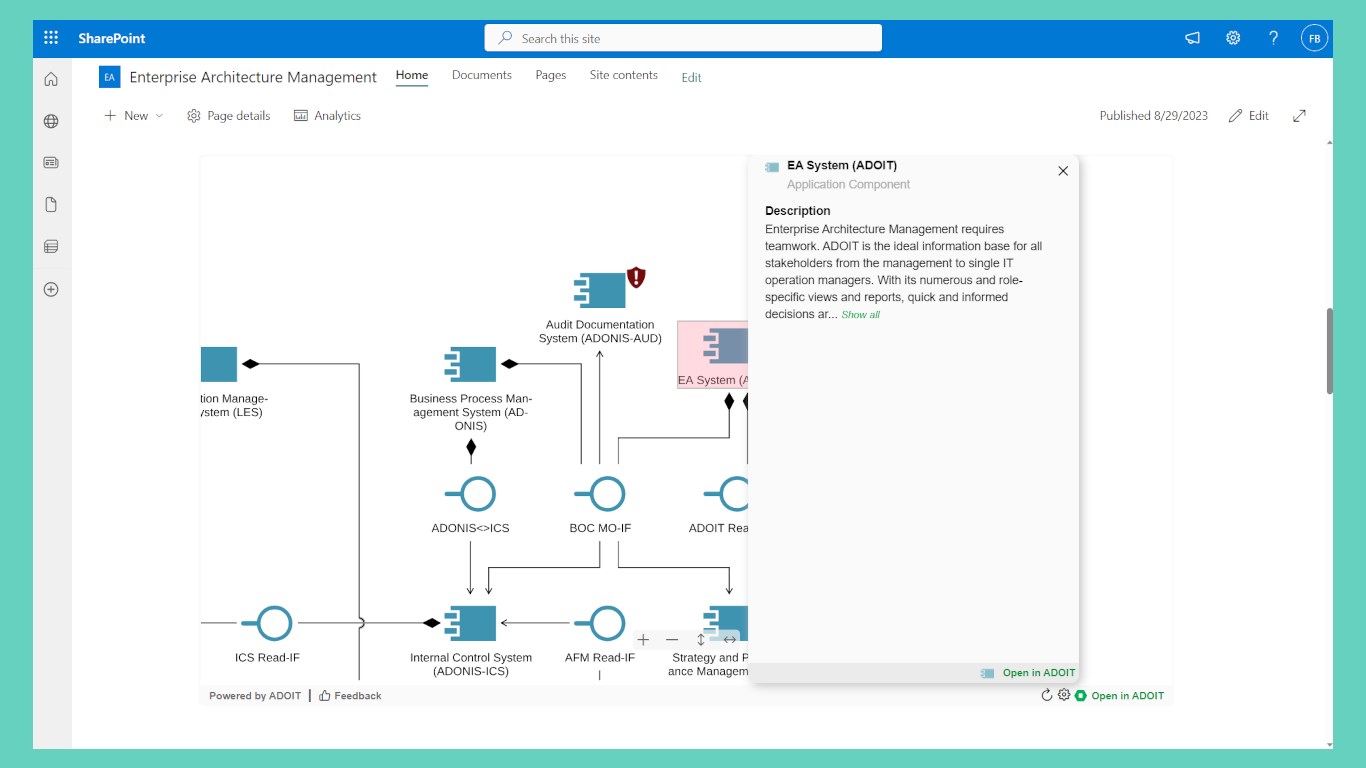The image size is (1366, 768).
Task: Click the red shield warning badge
Action: click(636, 278)
